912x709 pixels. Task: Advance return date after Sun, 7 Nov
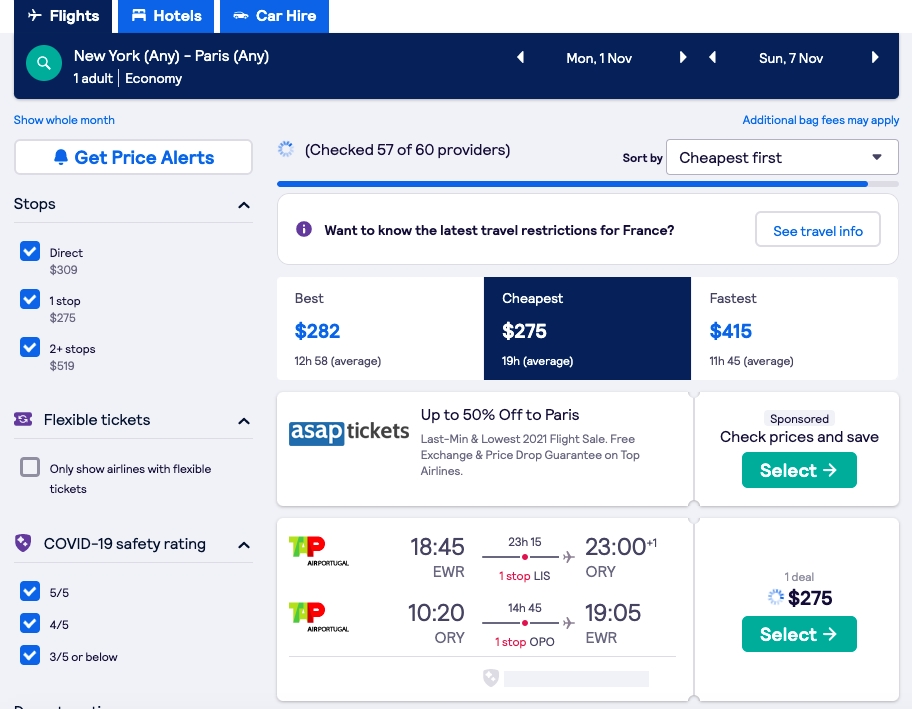[x=875, y=58]
